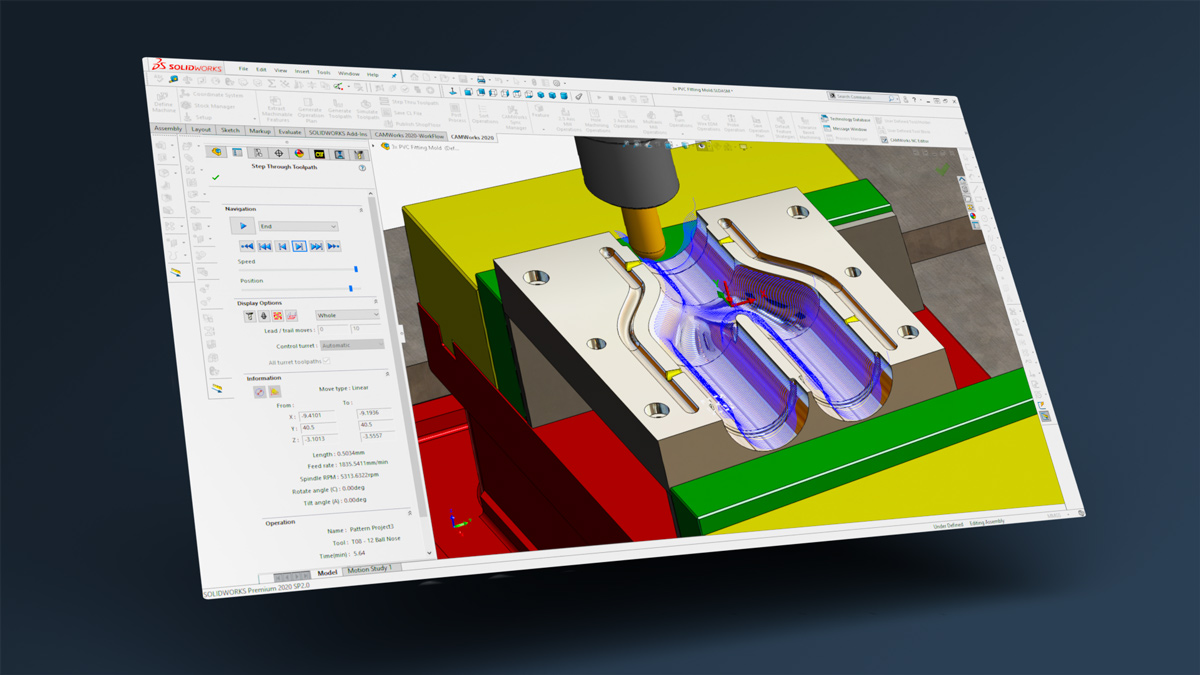This screenshot has width=1200, height=675.
Task: Click the single step forward button
Action: (x=299, y=246)
